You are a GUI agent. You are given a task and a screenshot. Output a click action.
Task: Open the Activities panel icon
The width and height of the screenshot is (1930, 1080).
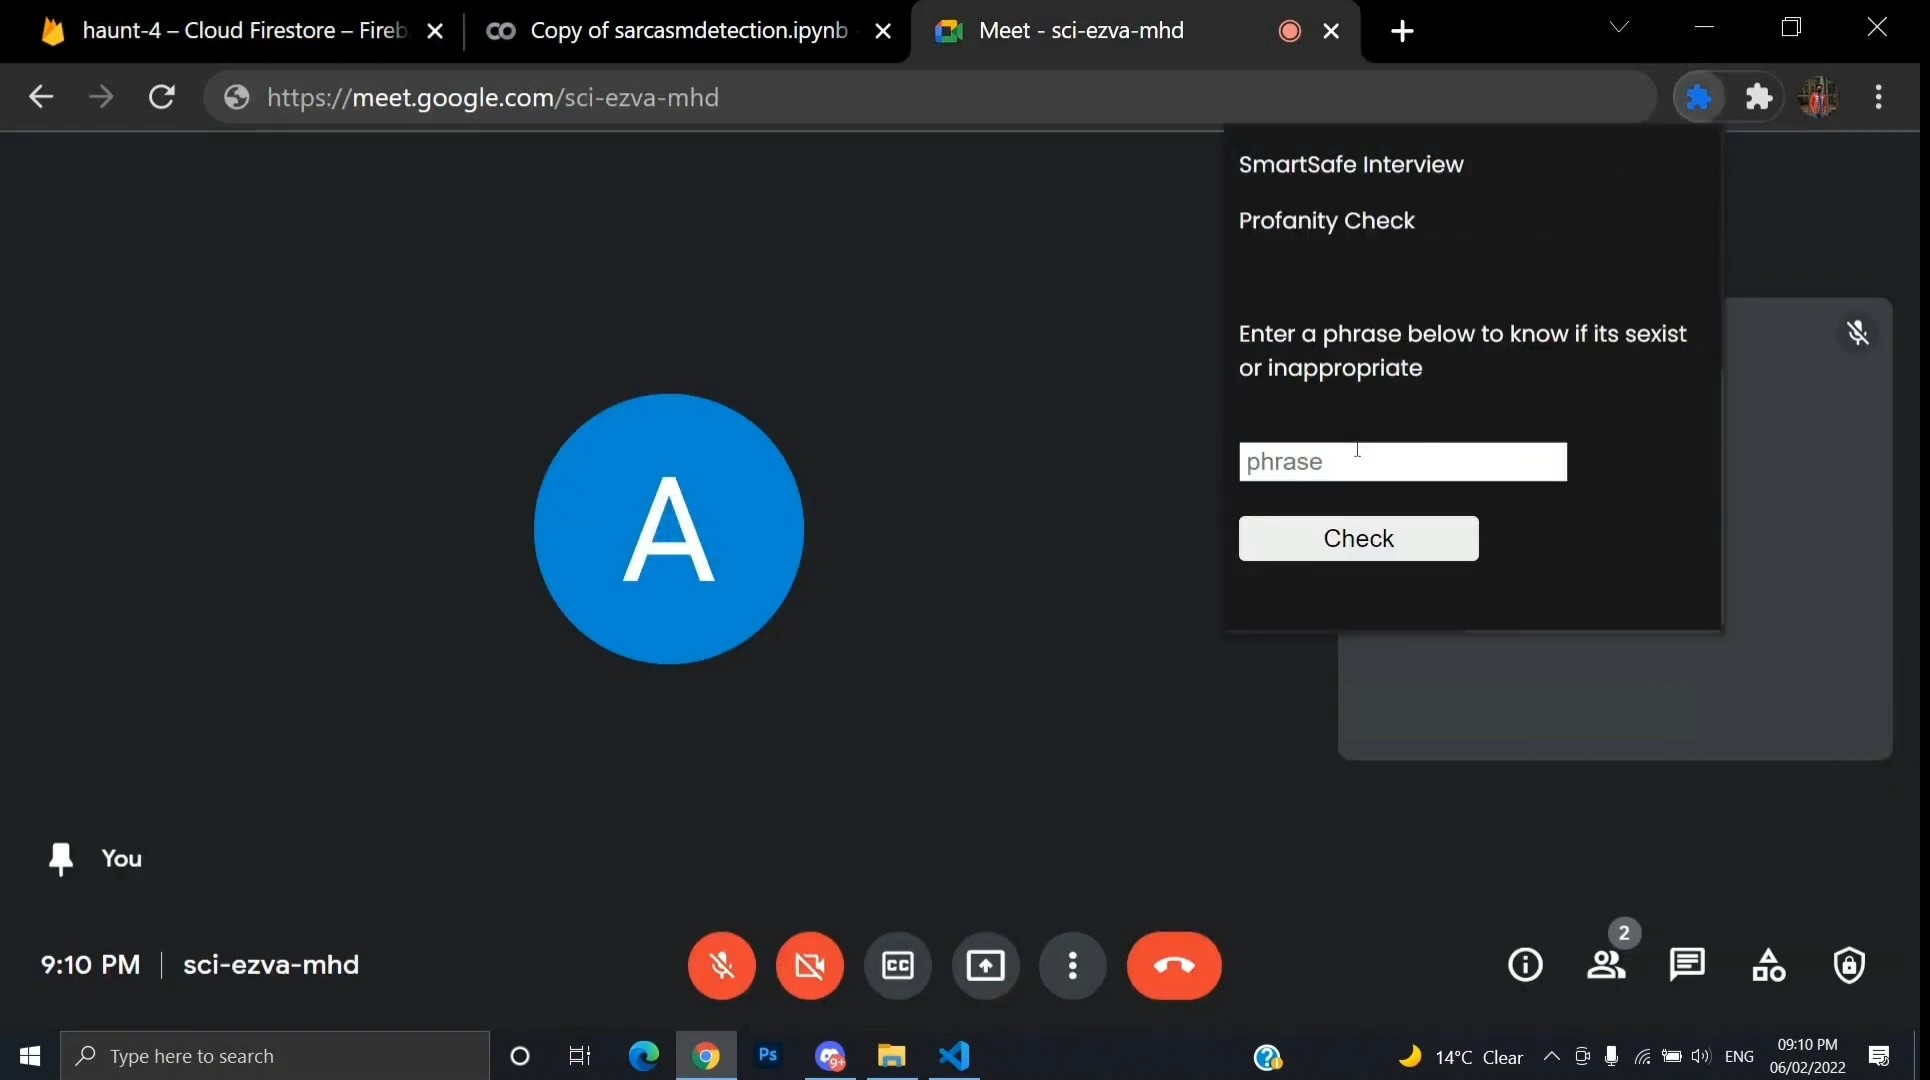tap(1768, 965)
